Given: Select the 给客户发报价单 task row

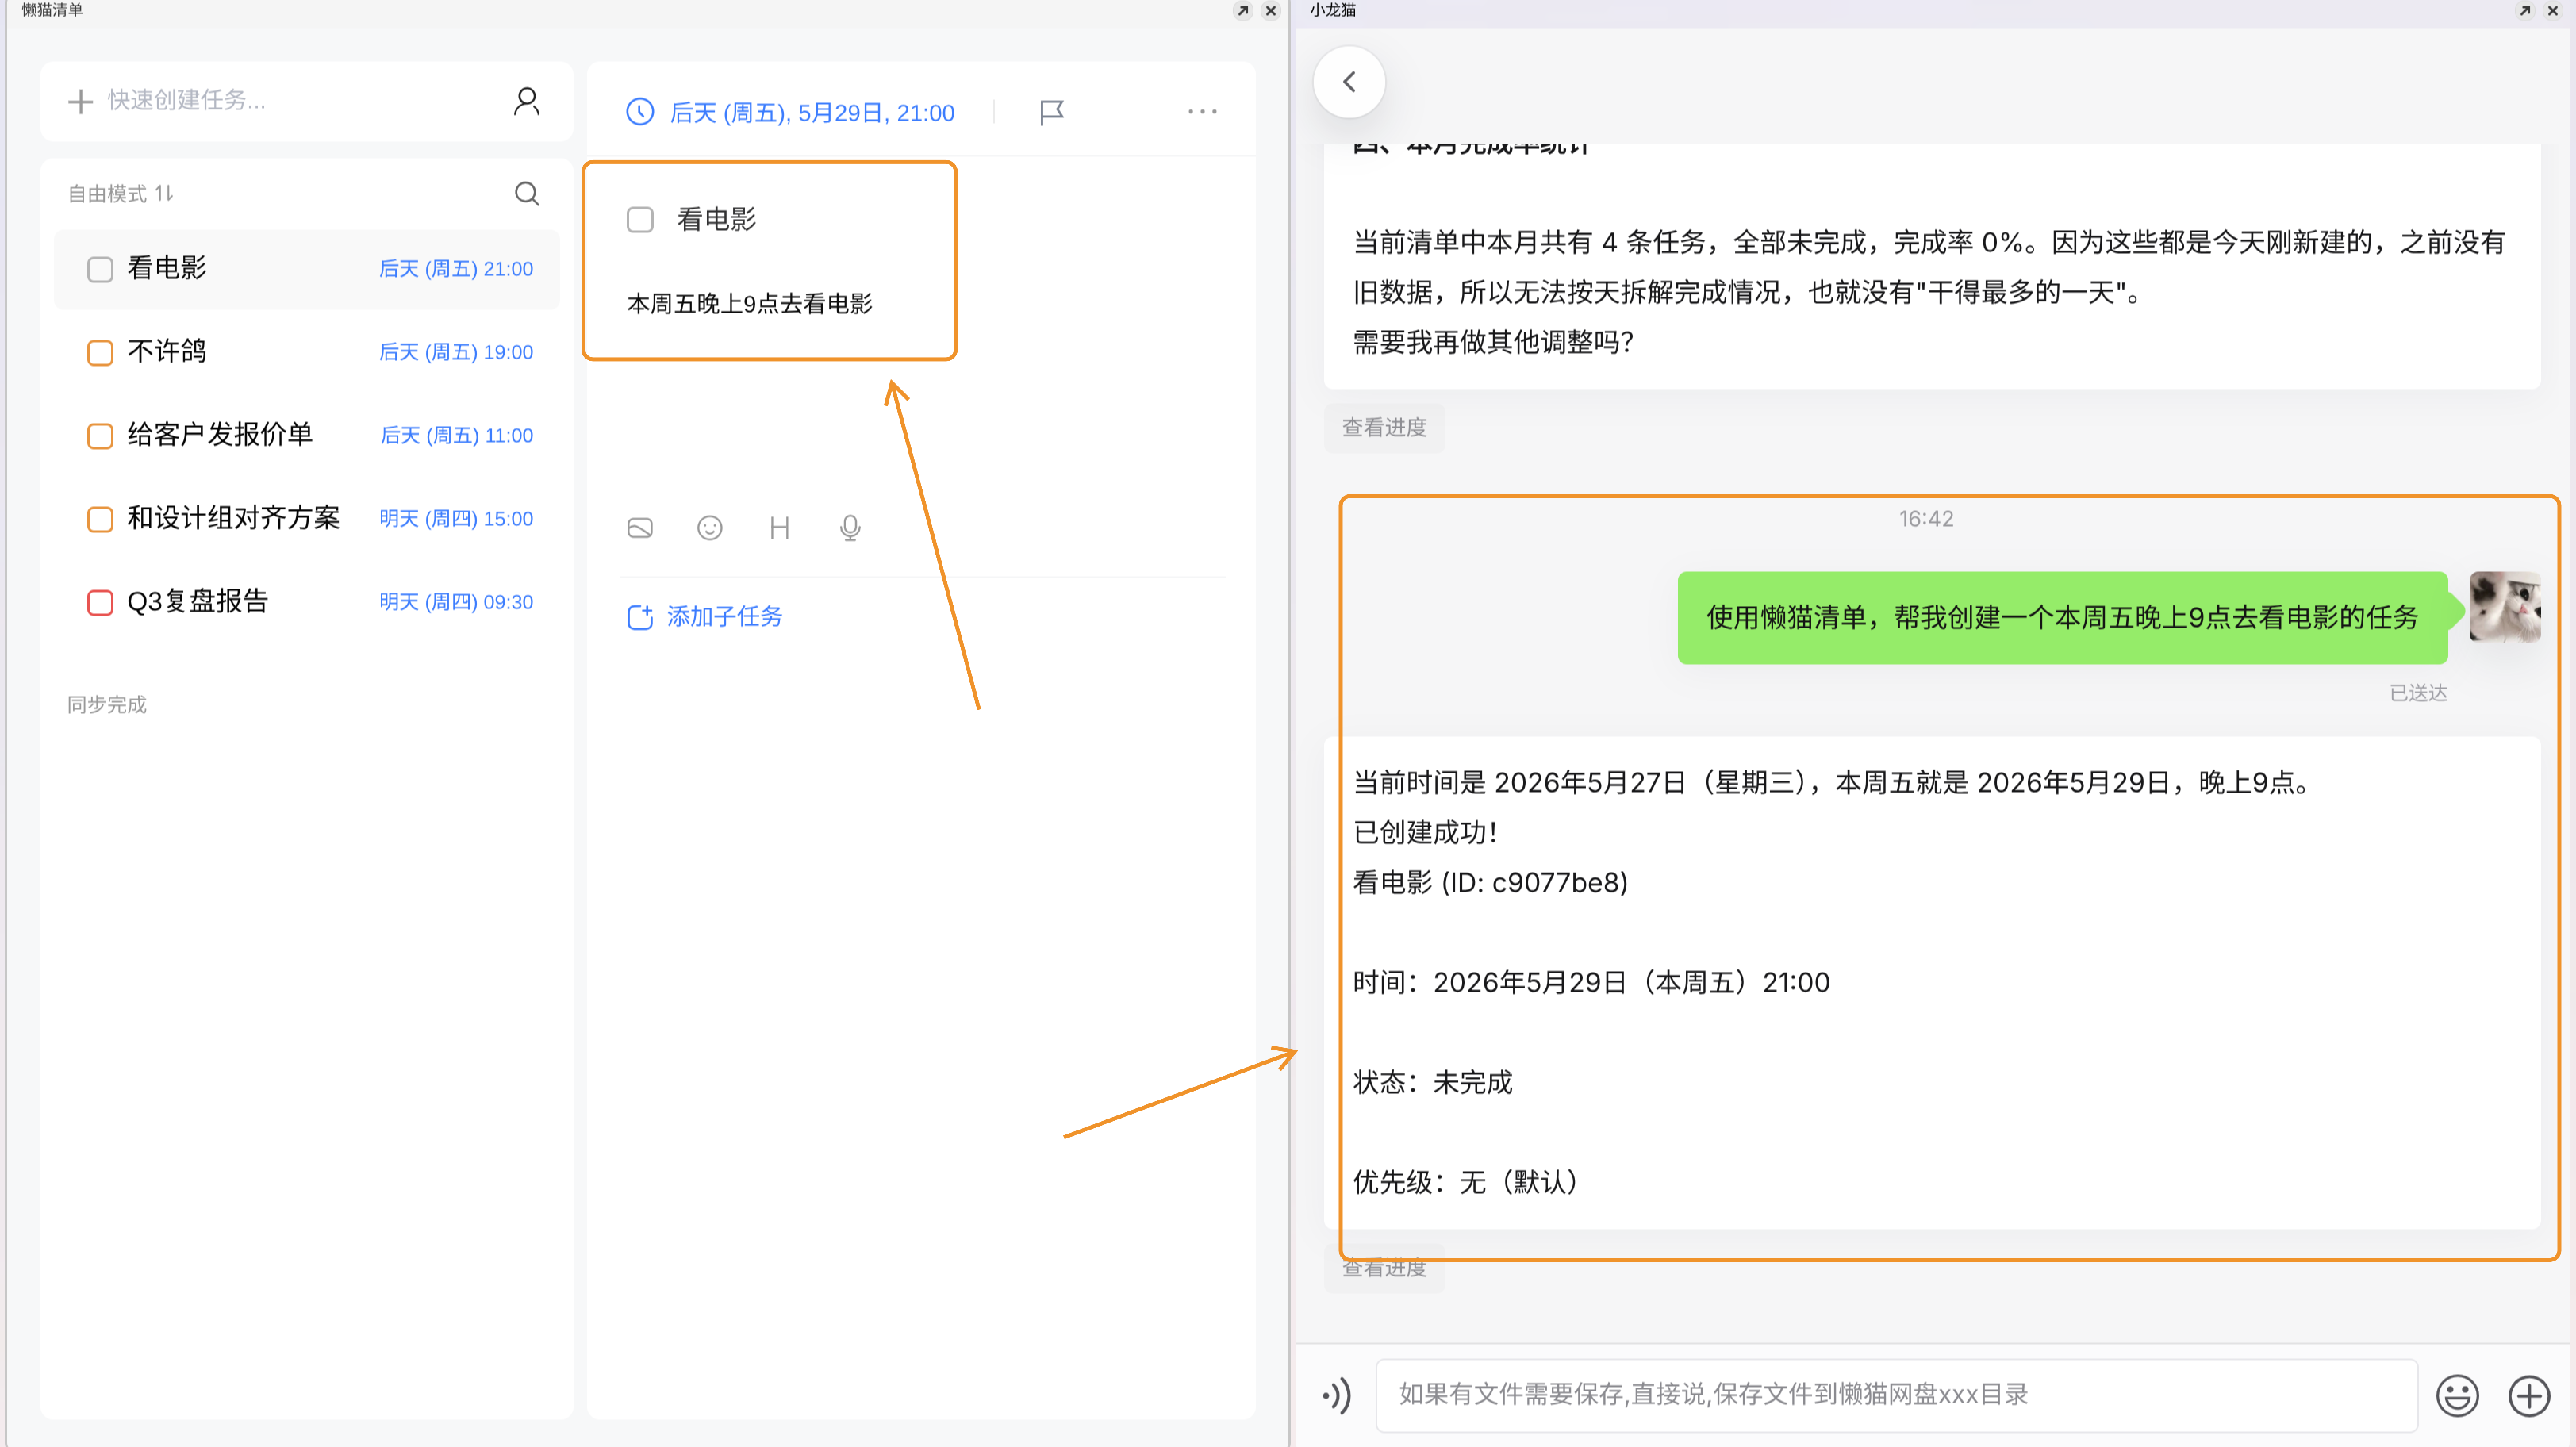Looking at the screenshot, I should point(307,436).
